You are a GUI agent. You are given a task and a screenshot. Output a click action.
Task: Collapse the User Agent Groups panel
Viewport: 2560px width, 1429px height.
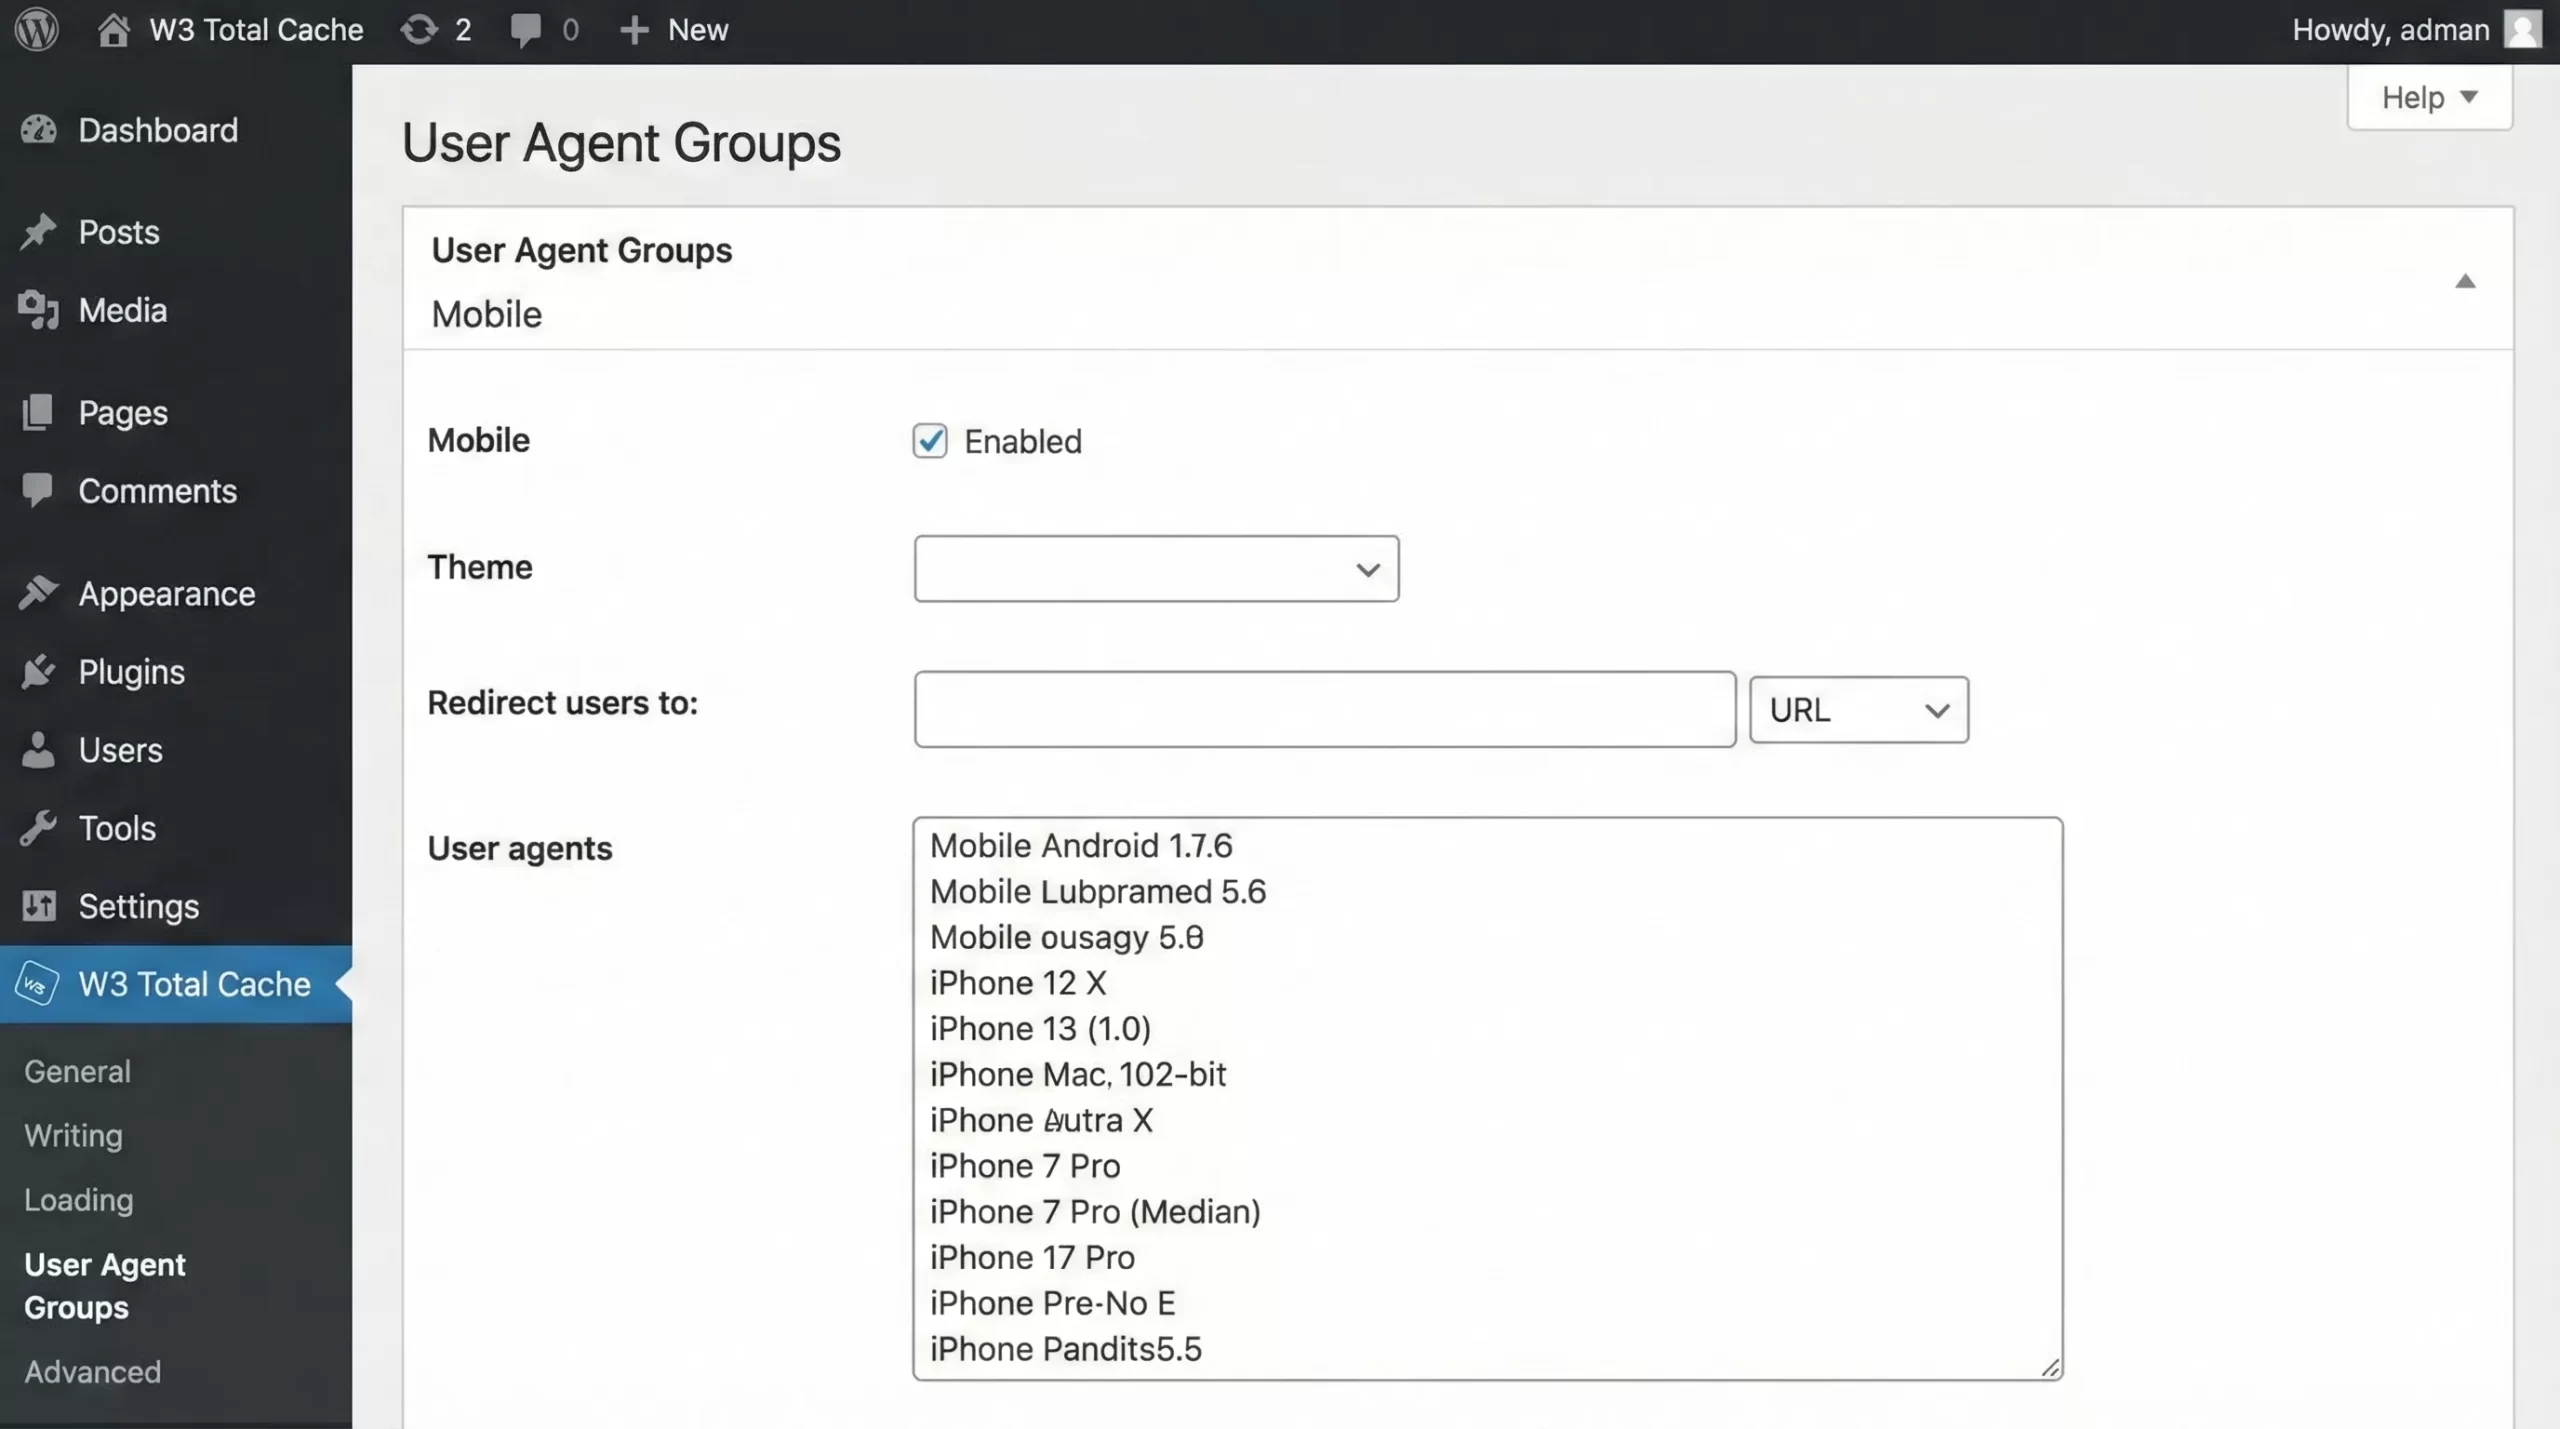[x=2466, y=281]
